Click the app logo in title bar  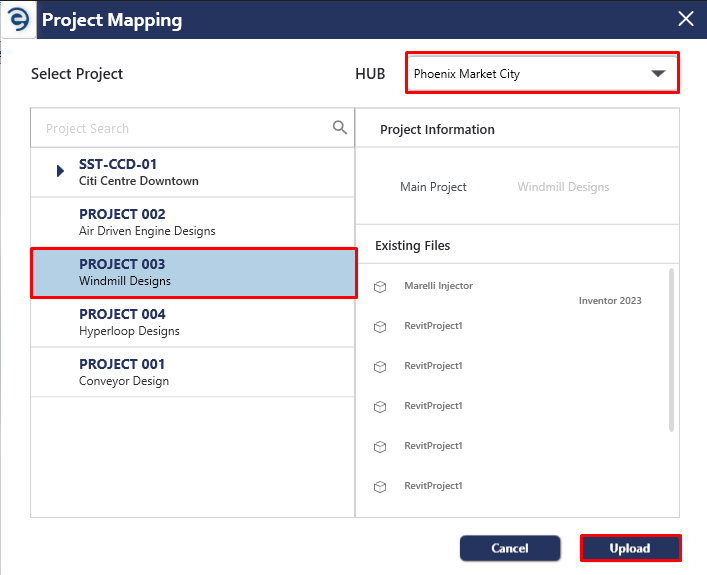click(18, 19)
